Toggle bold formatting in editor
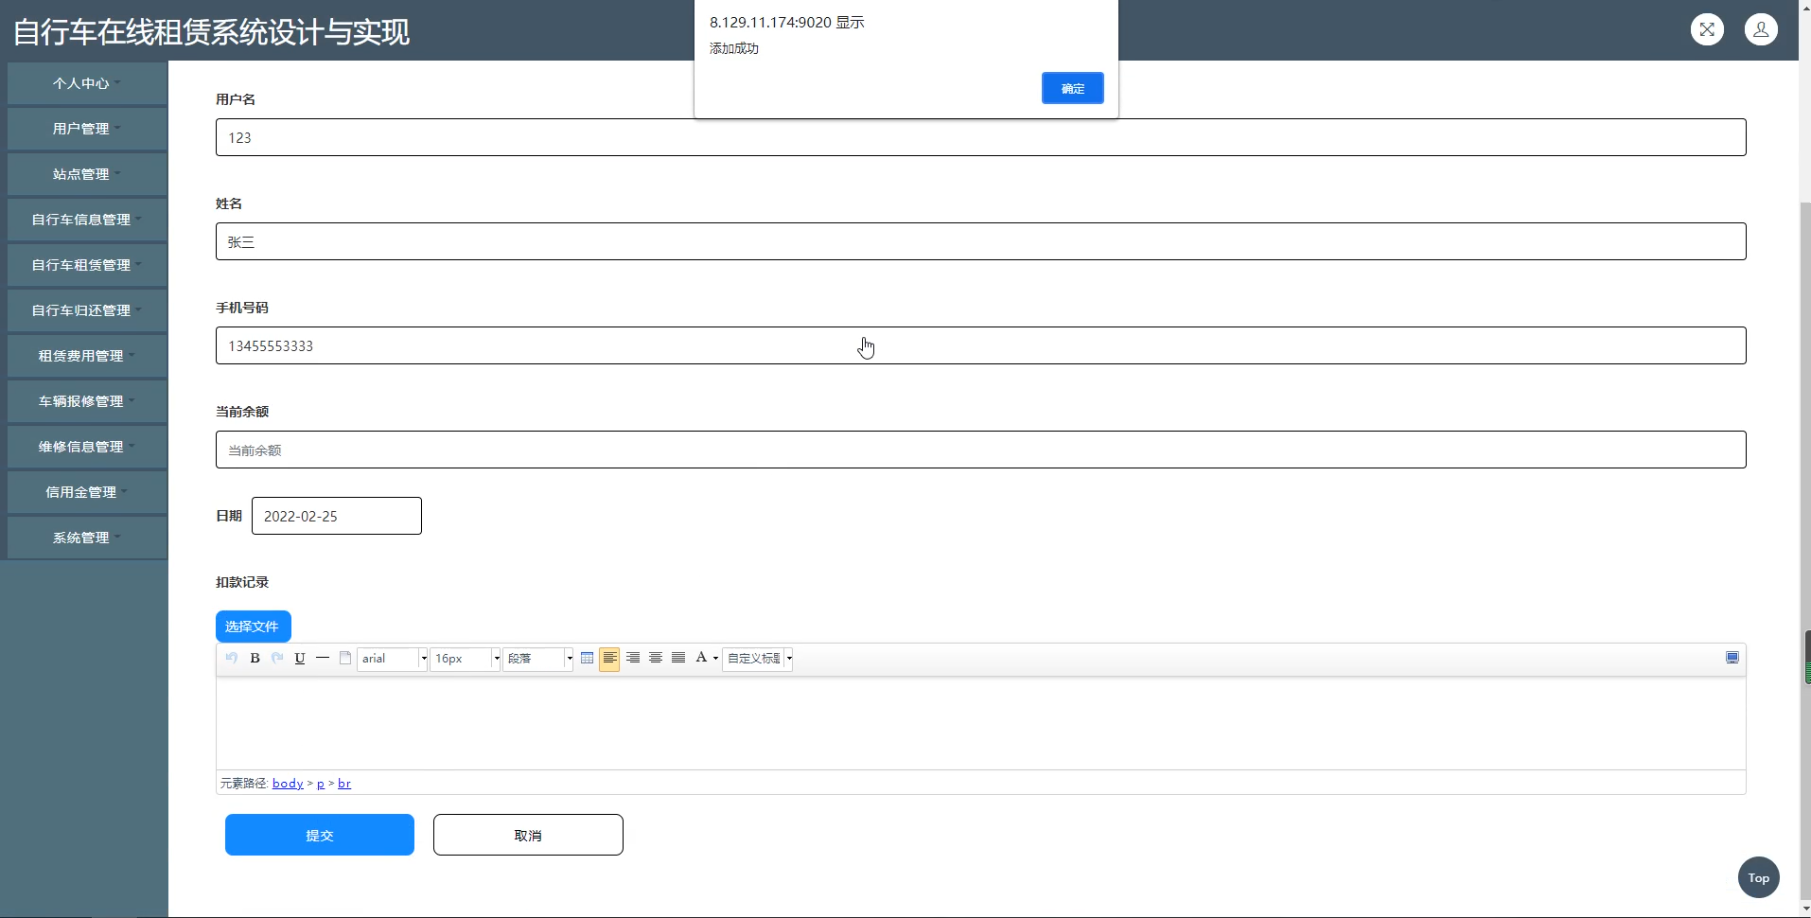Image resolution: width=1811 pixels, height=918 pixels. (255, 658)
